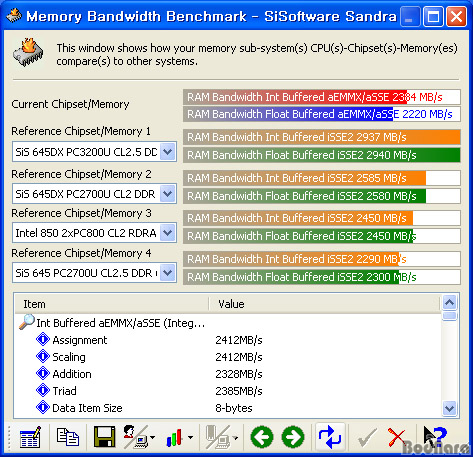The height and width of the screenshot is (457, 473).
Task: Click the info icon beside Assignment
Action: click(x=43, y=340)
